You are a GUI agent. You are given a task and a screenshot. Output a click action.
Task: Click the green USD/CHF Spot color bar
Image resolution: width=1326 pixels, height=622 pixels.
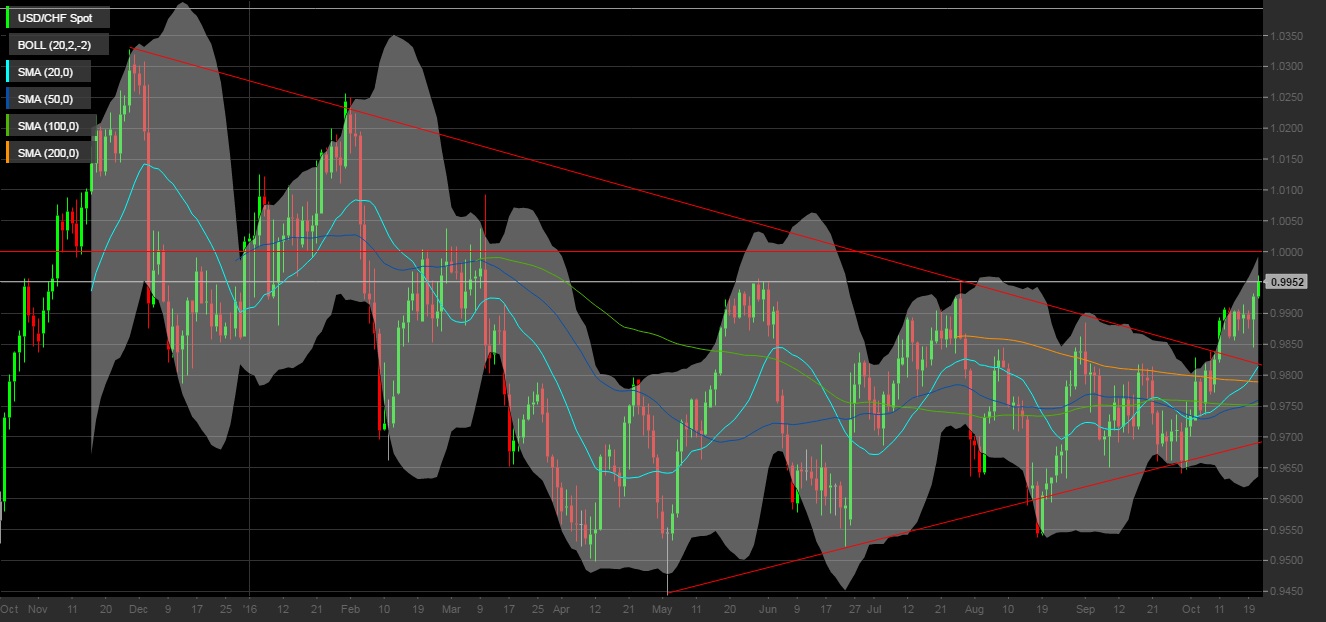(8, 18)
